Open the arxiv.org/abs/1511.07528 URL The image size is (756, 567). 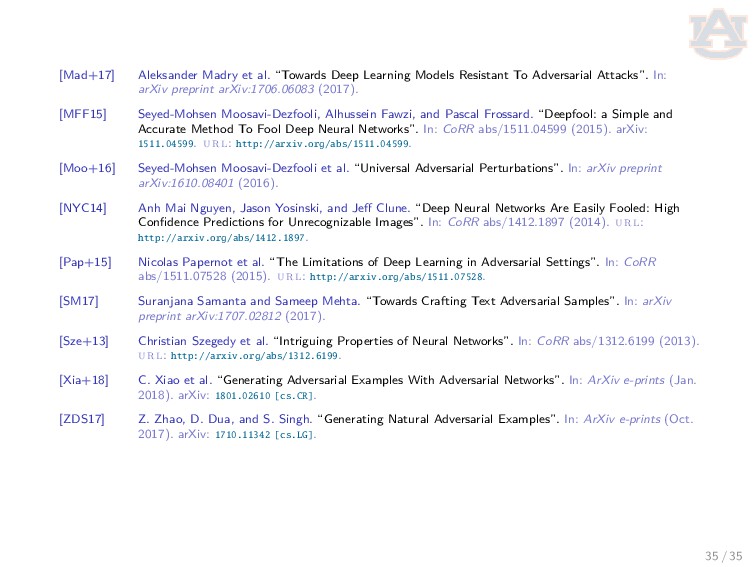[396, 277]
